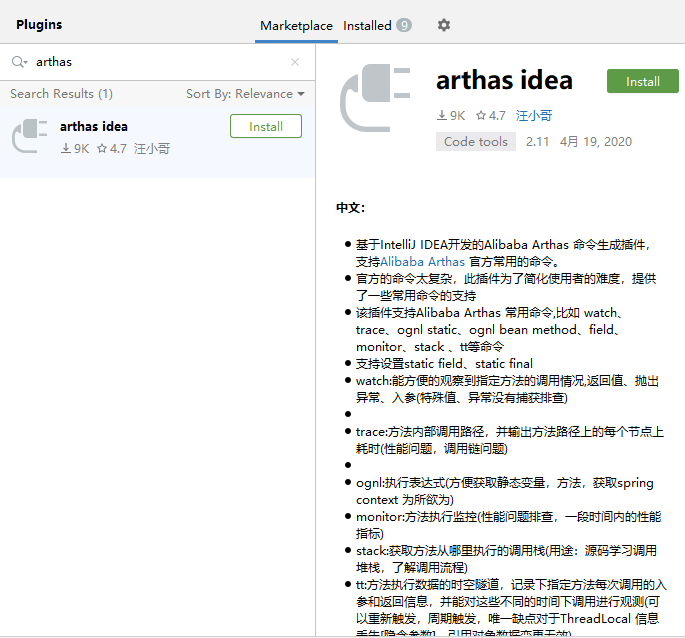Click the 中文: description heading
Viewport: 685px width, 638px height.
pos(350,208)
